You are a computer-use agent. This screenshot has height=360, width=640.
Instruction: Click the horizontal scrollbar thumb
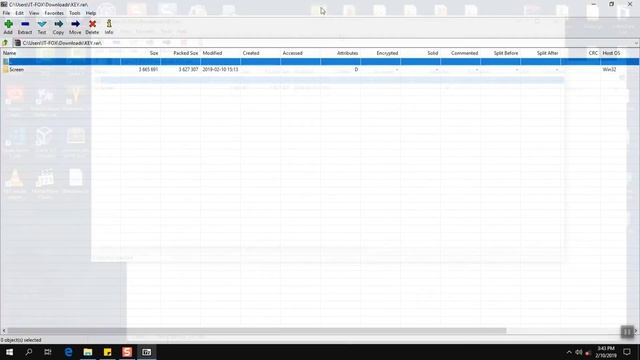[257, 331]
